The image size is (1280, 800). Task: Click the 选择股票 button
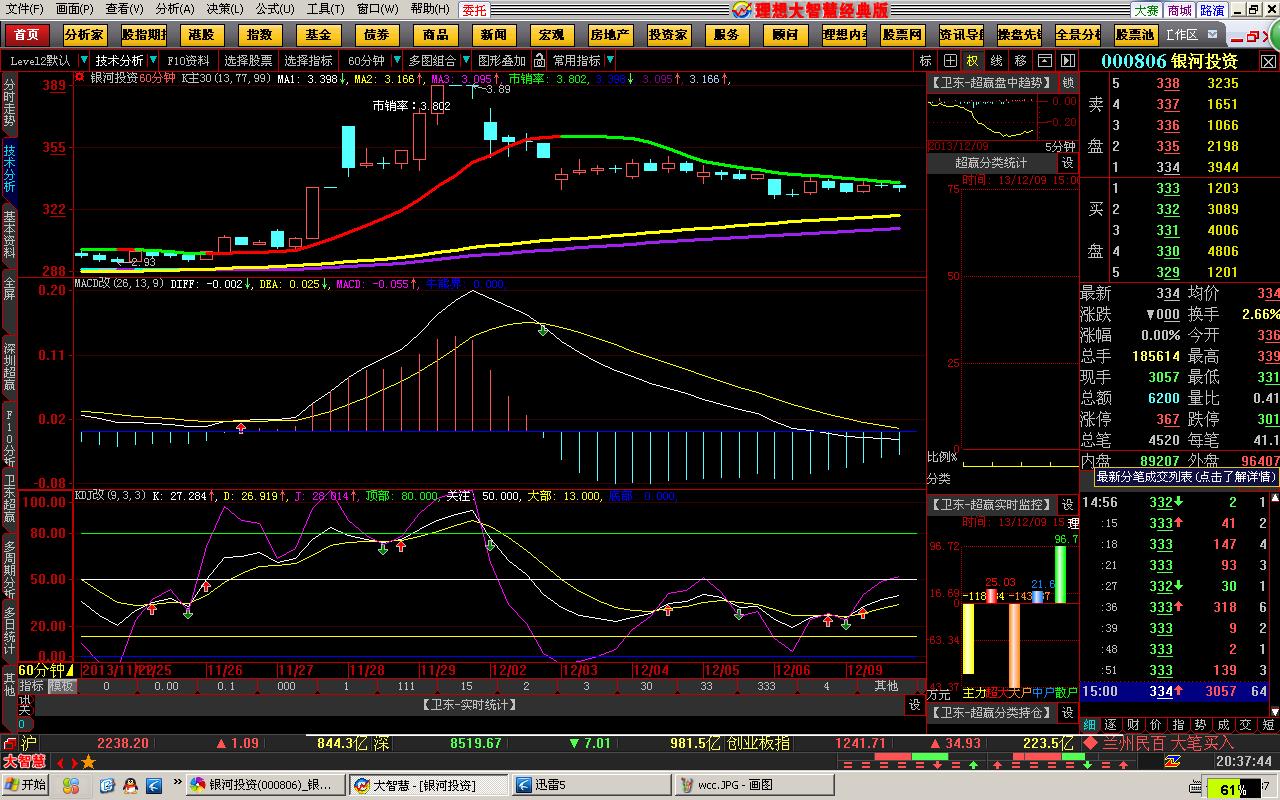tap(248, 60)
